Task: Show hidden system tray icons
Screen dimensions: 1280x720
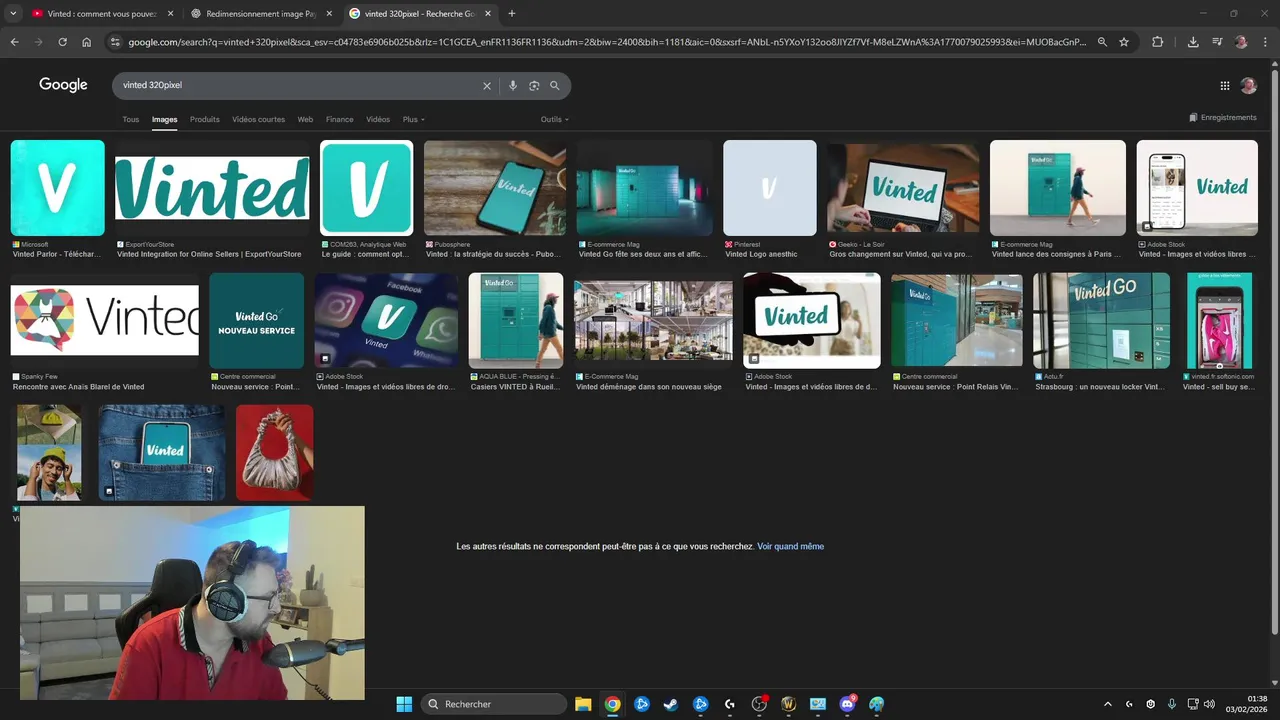Action: [x=1107, y=704]
